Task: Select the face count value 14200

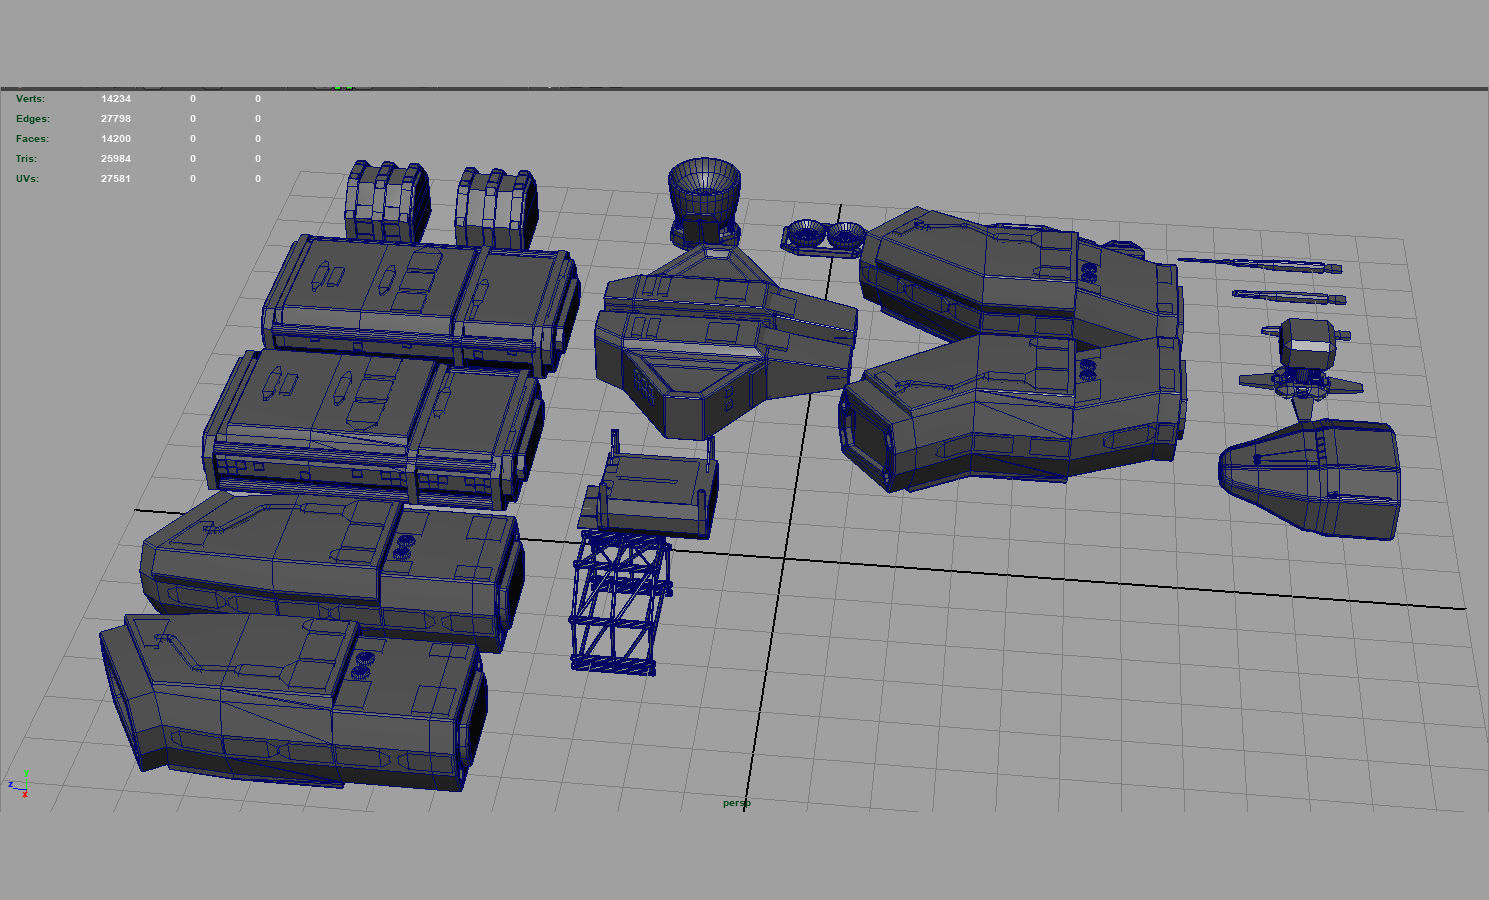Action: tap(116, 139)
